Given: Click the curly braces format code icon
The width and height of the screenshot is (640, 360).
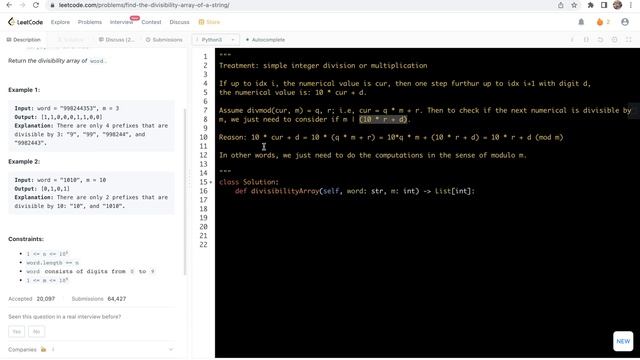Looking at the screenshot, I should pos(586,40).
